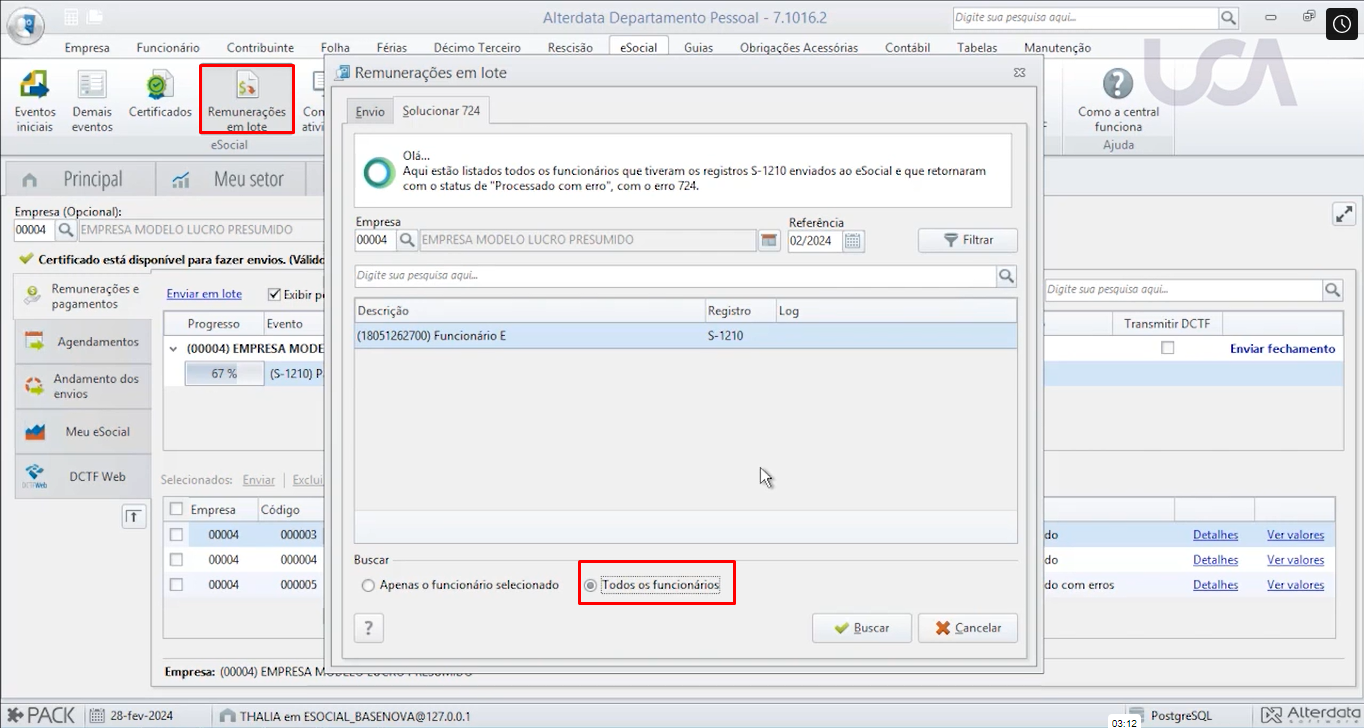Click the home icon on the Principal tab
Image resolution: width=1364 pixels, height=728 pixels.
tap(30, 180)
